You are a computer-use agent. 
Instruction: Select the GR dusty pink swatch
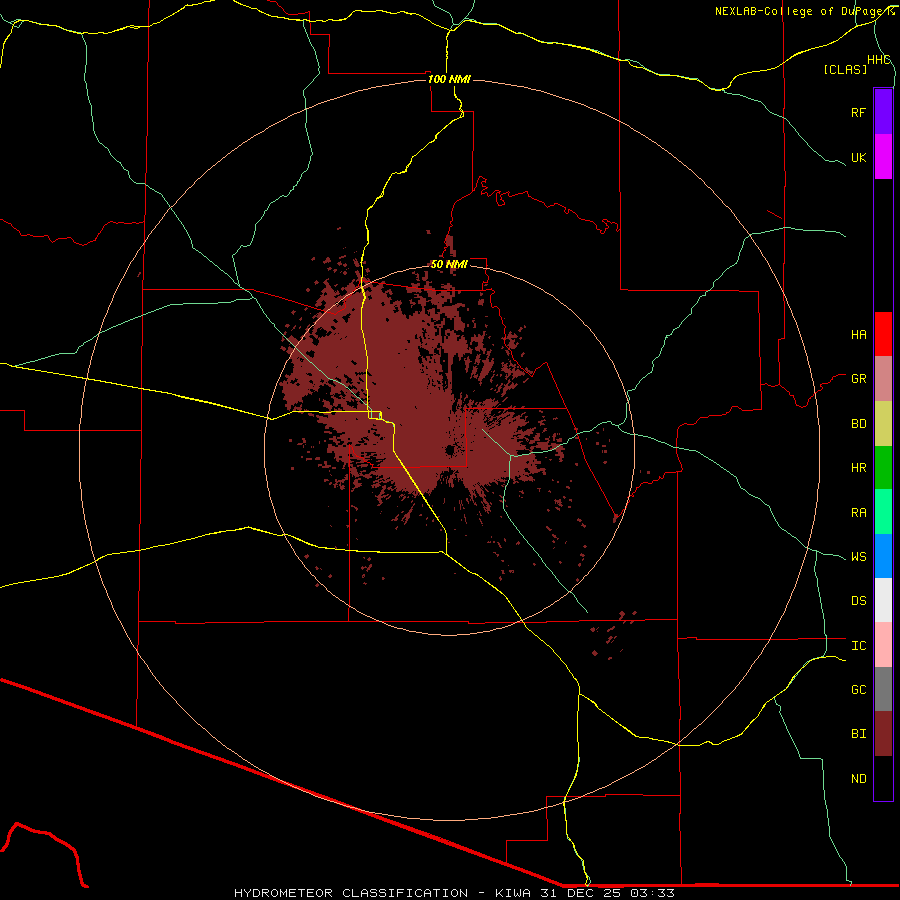pyautogui.click(x=883, y=379)
